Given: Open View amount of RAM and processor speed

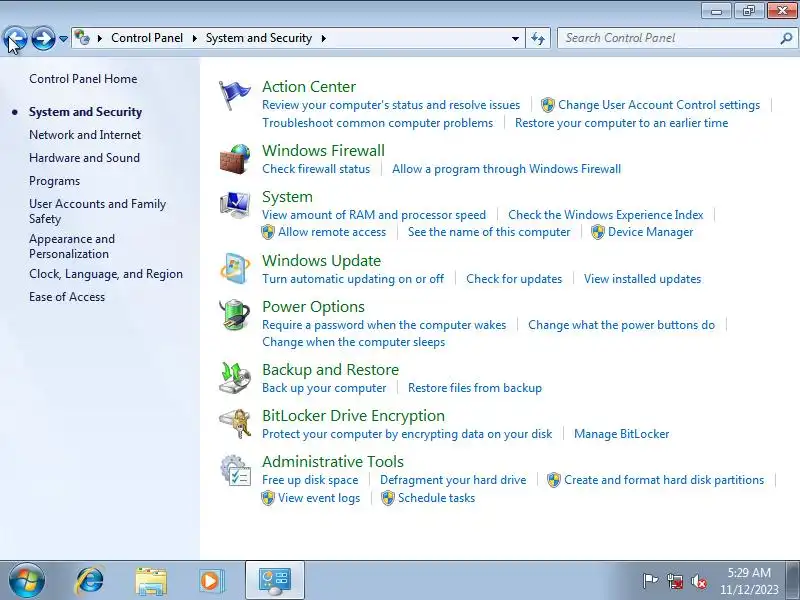Looking at the screenshot, I should coord(374,215).
